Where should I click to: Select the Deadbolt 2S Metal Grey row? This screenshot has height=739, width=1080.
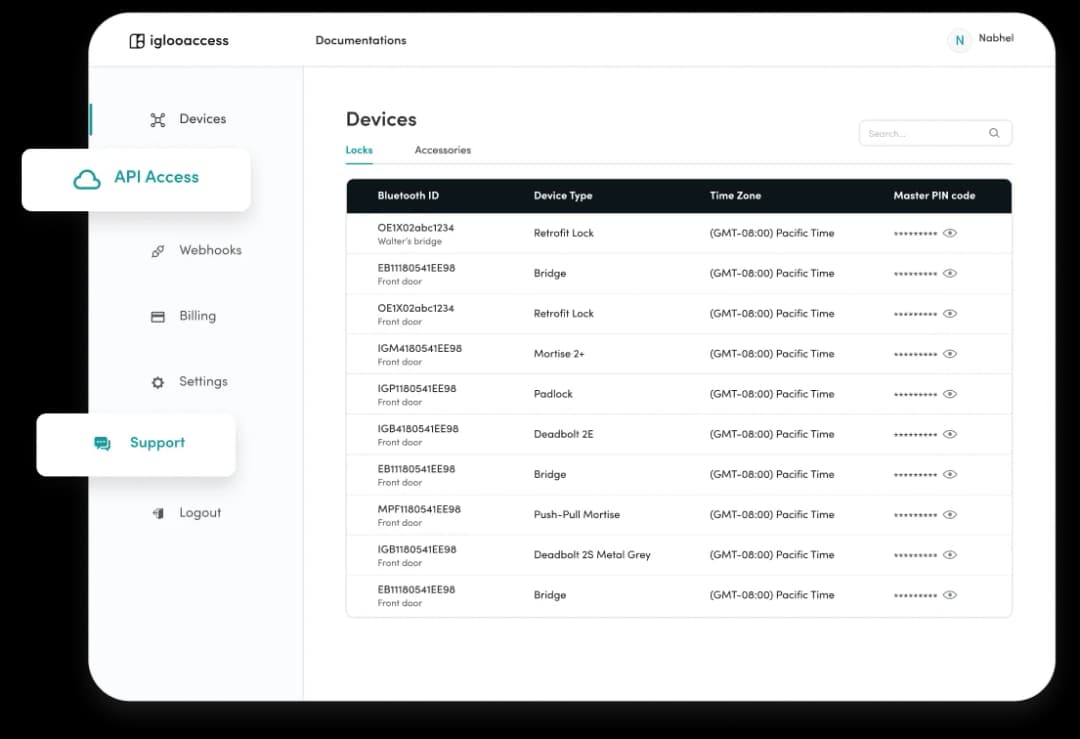pos(592,555)
